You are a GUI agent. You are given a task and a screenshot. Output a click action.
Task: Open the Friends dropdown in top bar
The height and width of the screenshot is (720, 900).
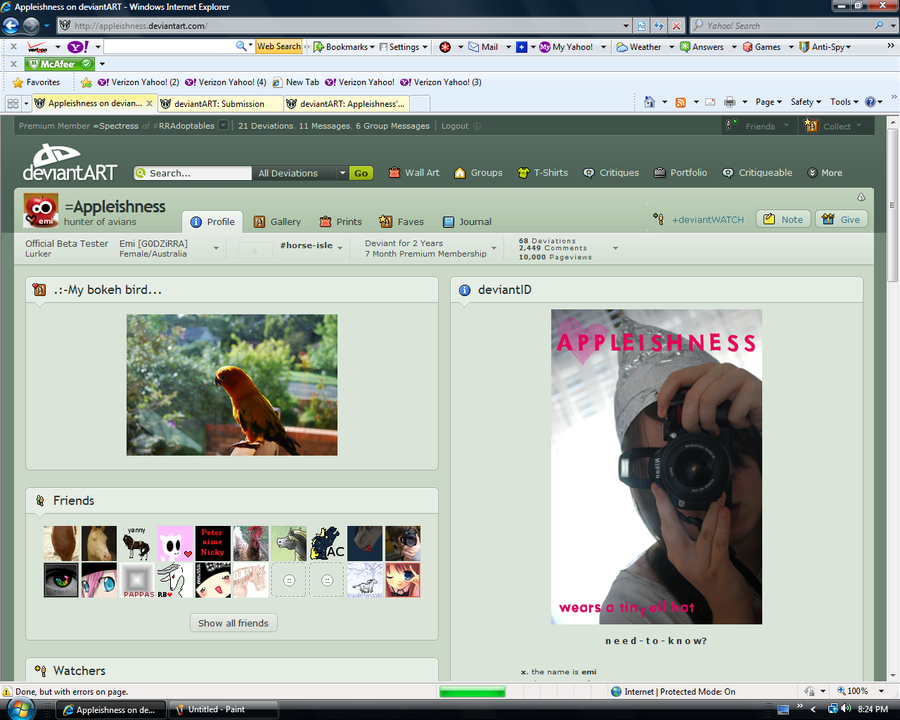click(759, 126)
